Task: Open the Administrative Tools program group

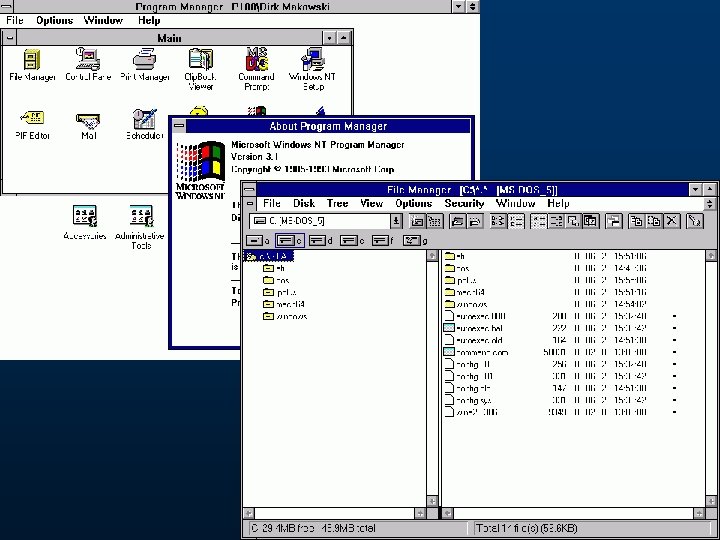Action: 140,216
